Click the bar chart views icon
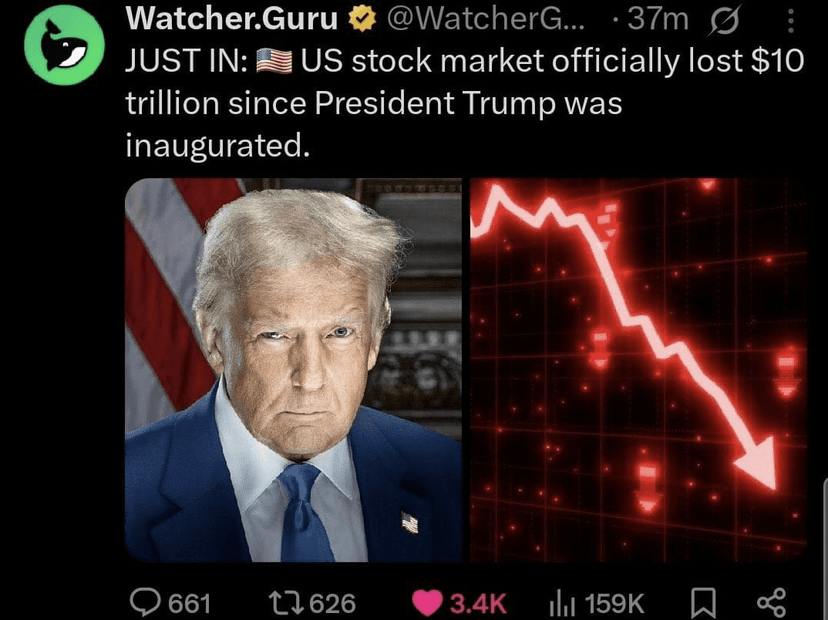The image size is (828, 620). point(562,603)
